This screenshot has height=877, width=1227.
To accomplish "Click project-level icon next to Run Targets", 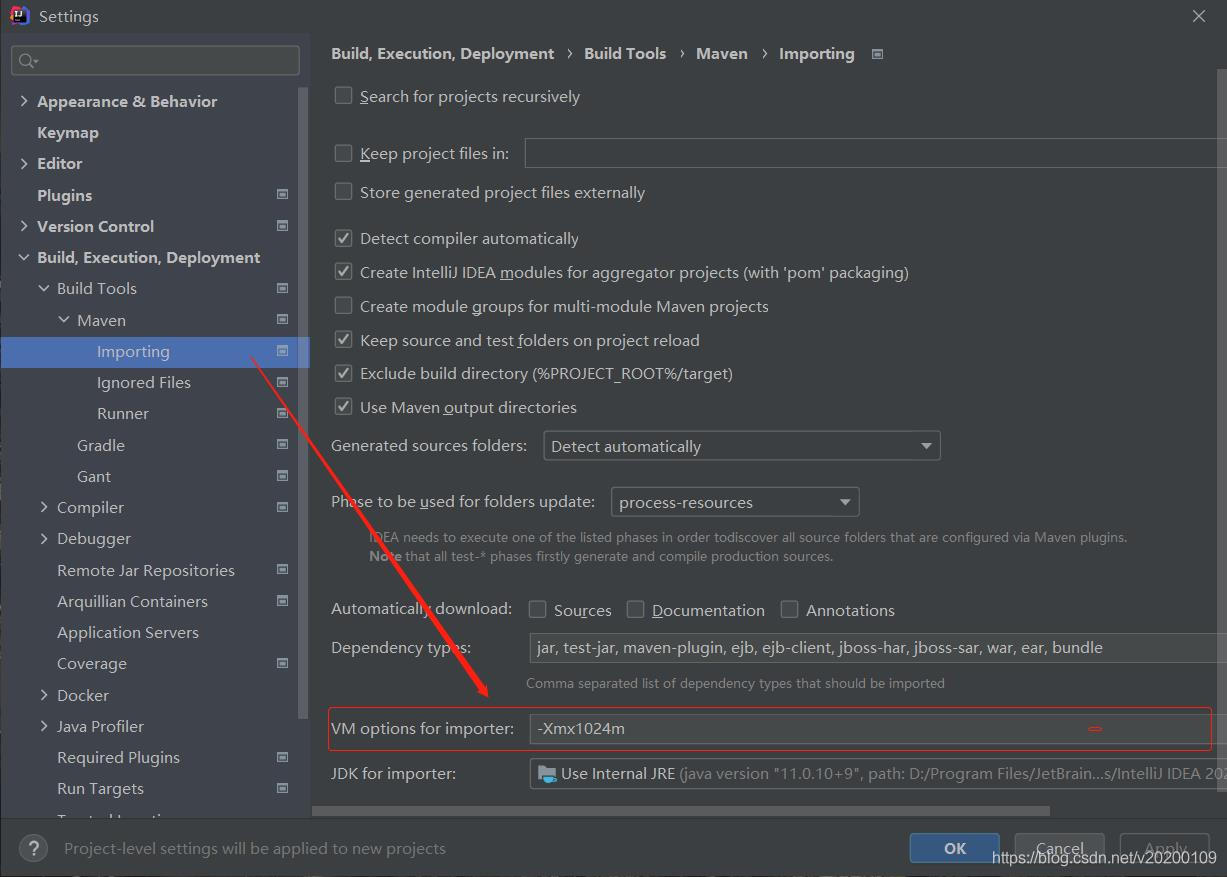I will (x=282, y=788).
